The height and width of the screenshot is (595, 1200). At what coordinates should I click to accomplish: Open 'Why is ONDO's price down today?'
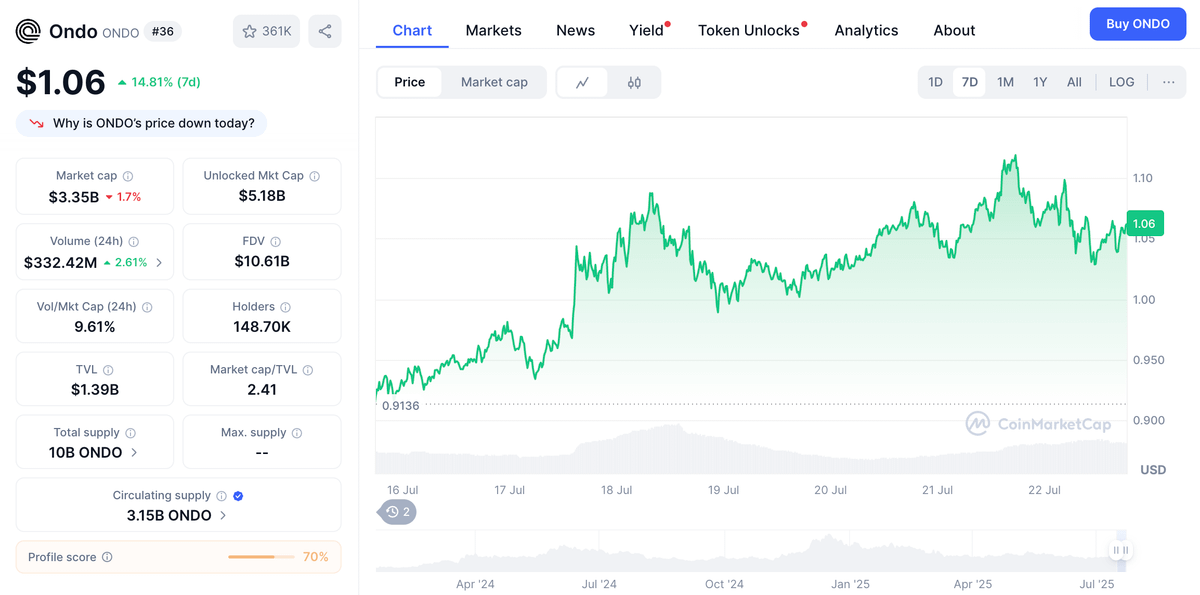click(142, 124)
